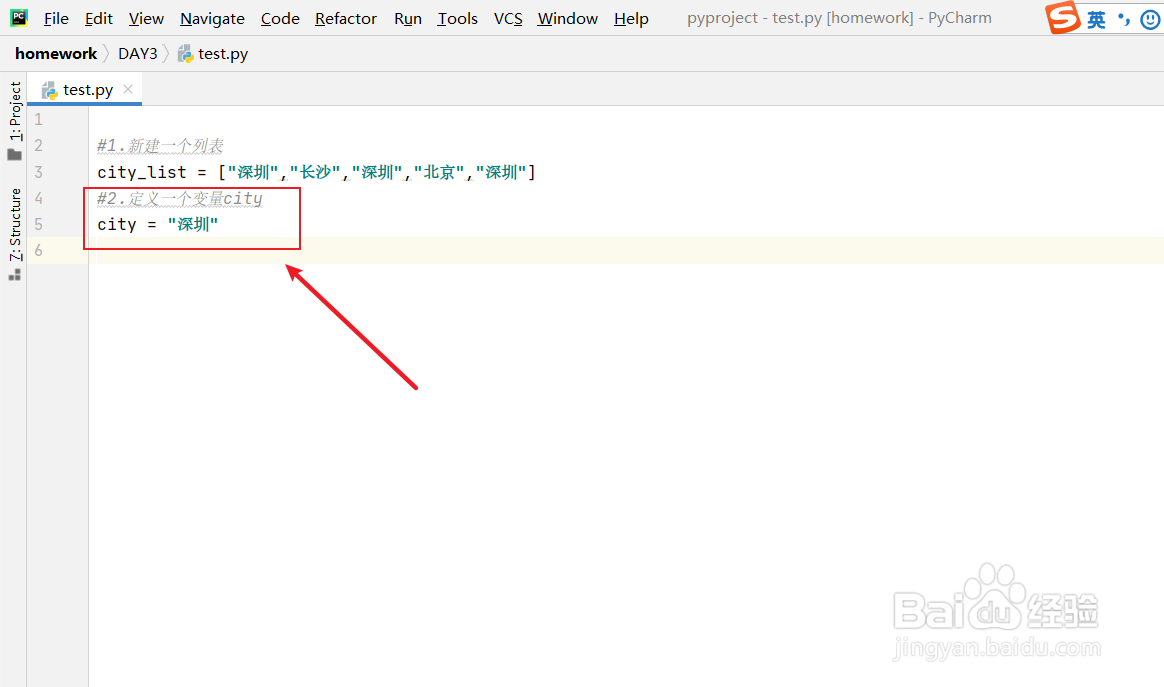
Task: Open the Run menu
Action: pos(408,19)
